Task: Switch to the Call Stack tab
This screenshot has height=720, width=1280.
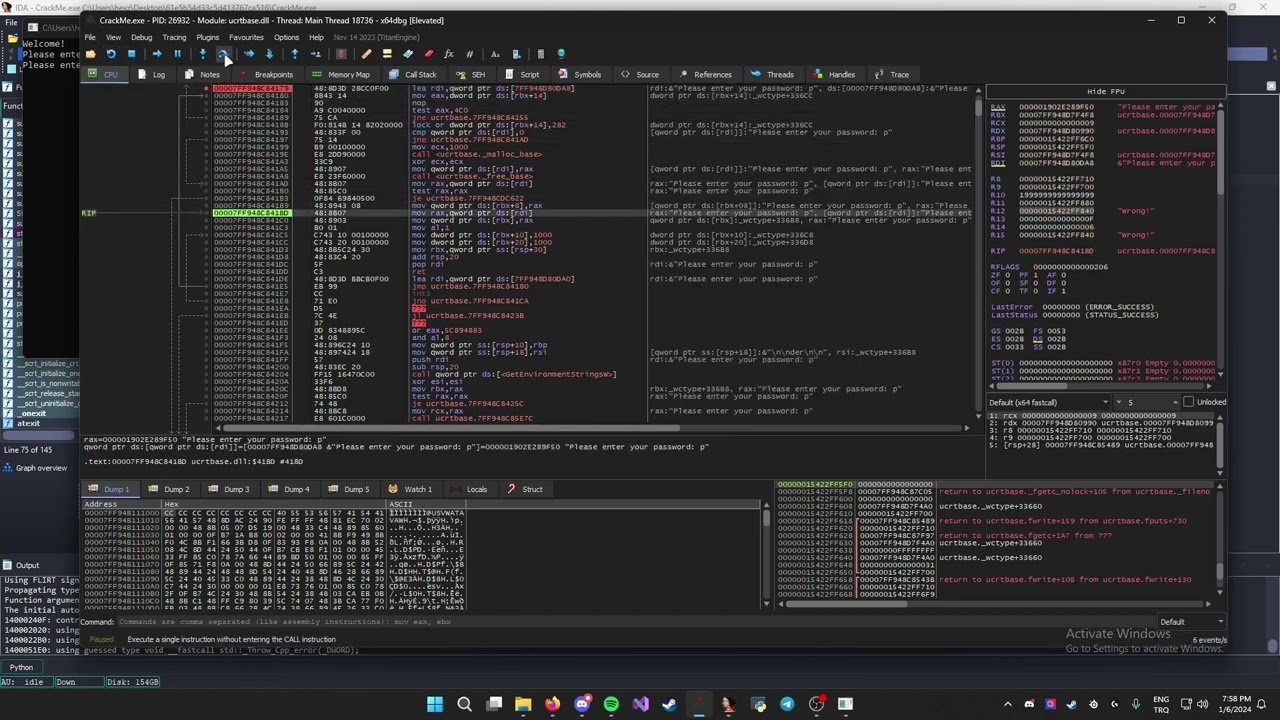Action: [x=413, y=74]
